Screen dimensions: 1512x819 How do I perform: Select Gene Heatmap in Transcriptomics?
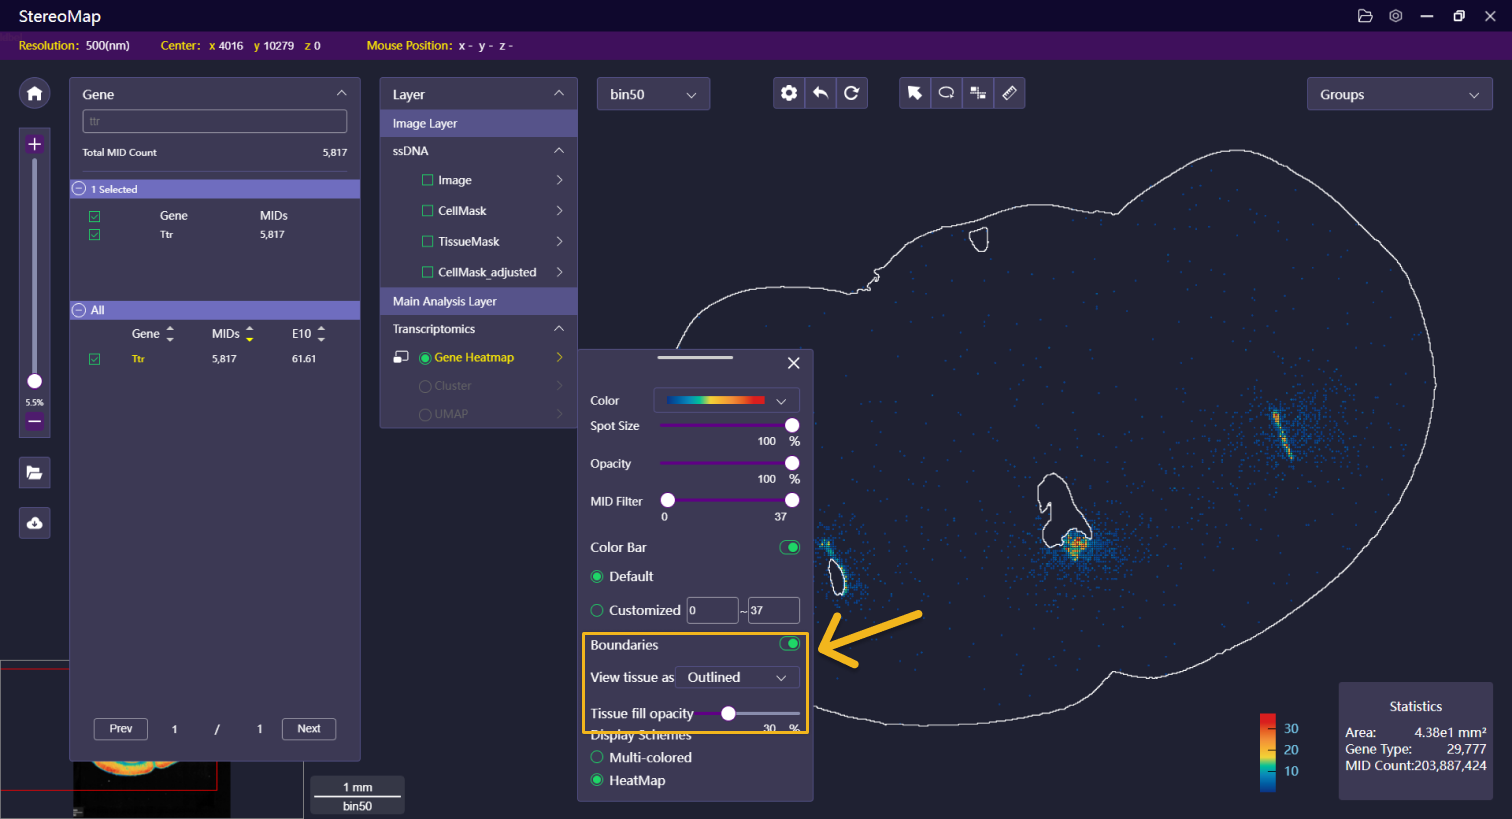(474, 357)
